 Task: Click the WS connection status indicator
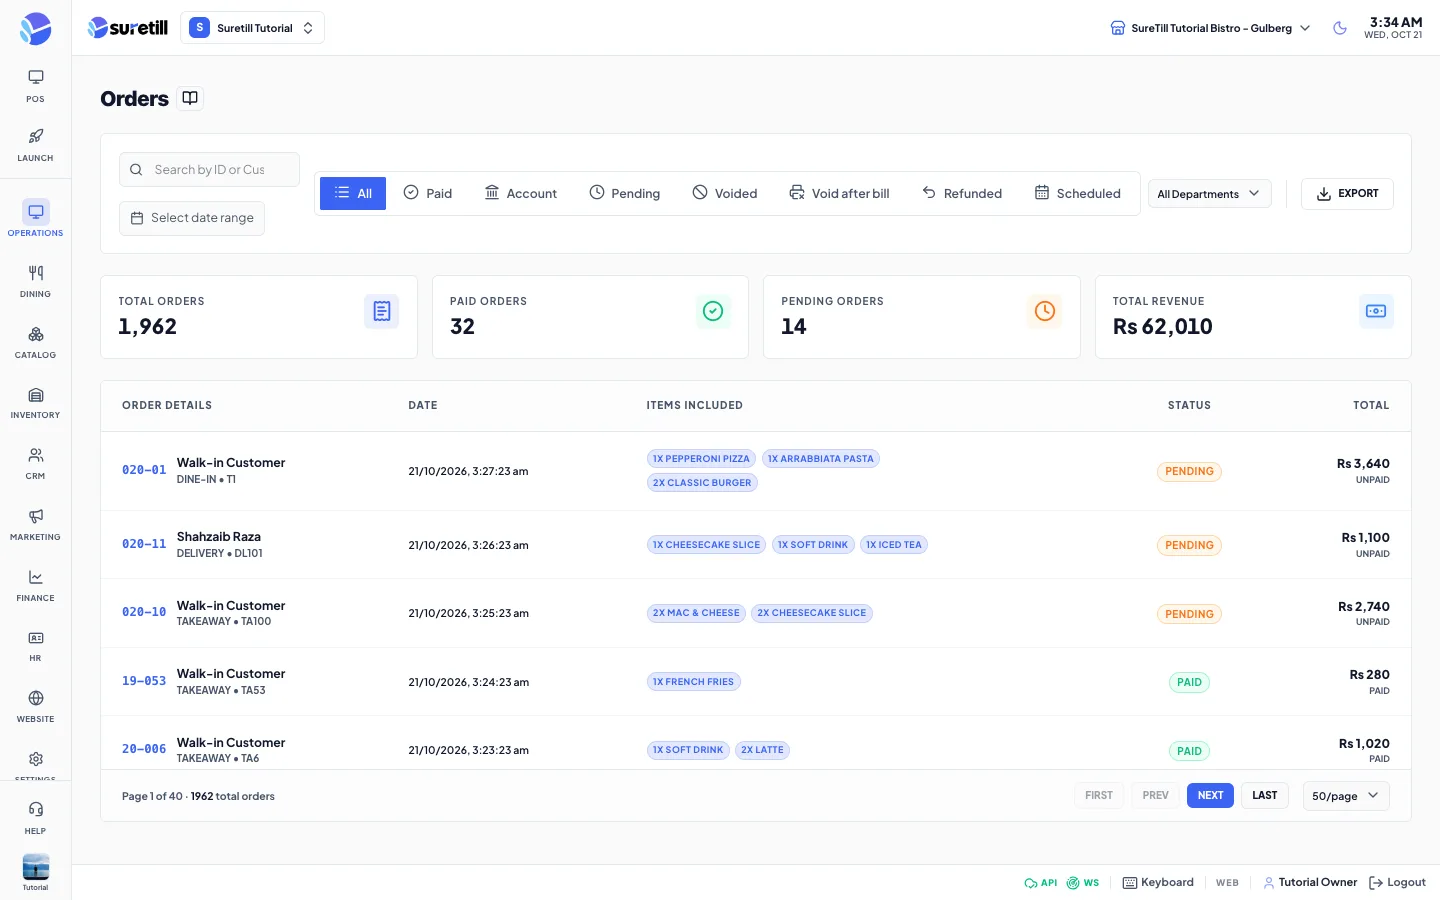pos(1083,883)
